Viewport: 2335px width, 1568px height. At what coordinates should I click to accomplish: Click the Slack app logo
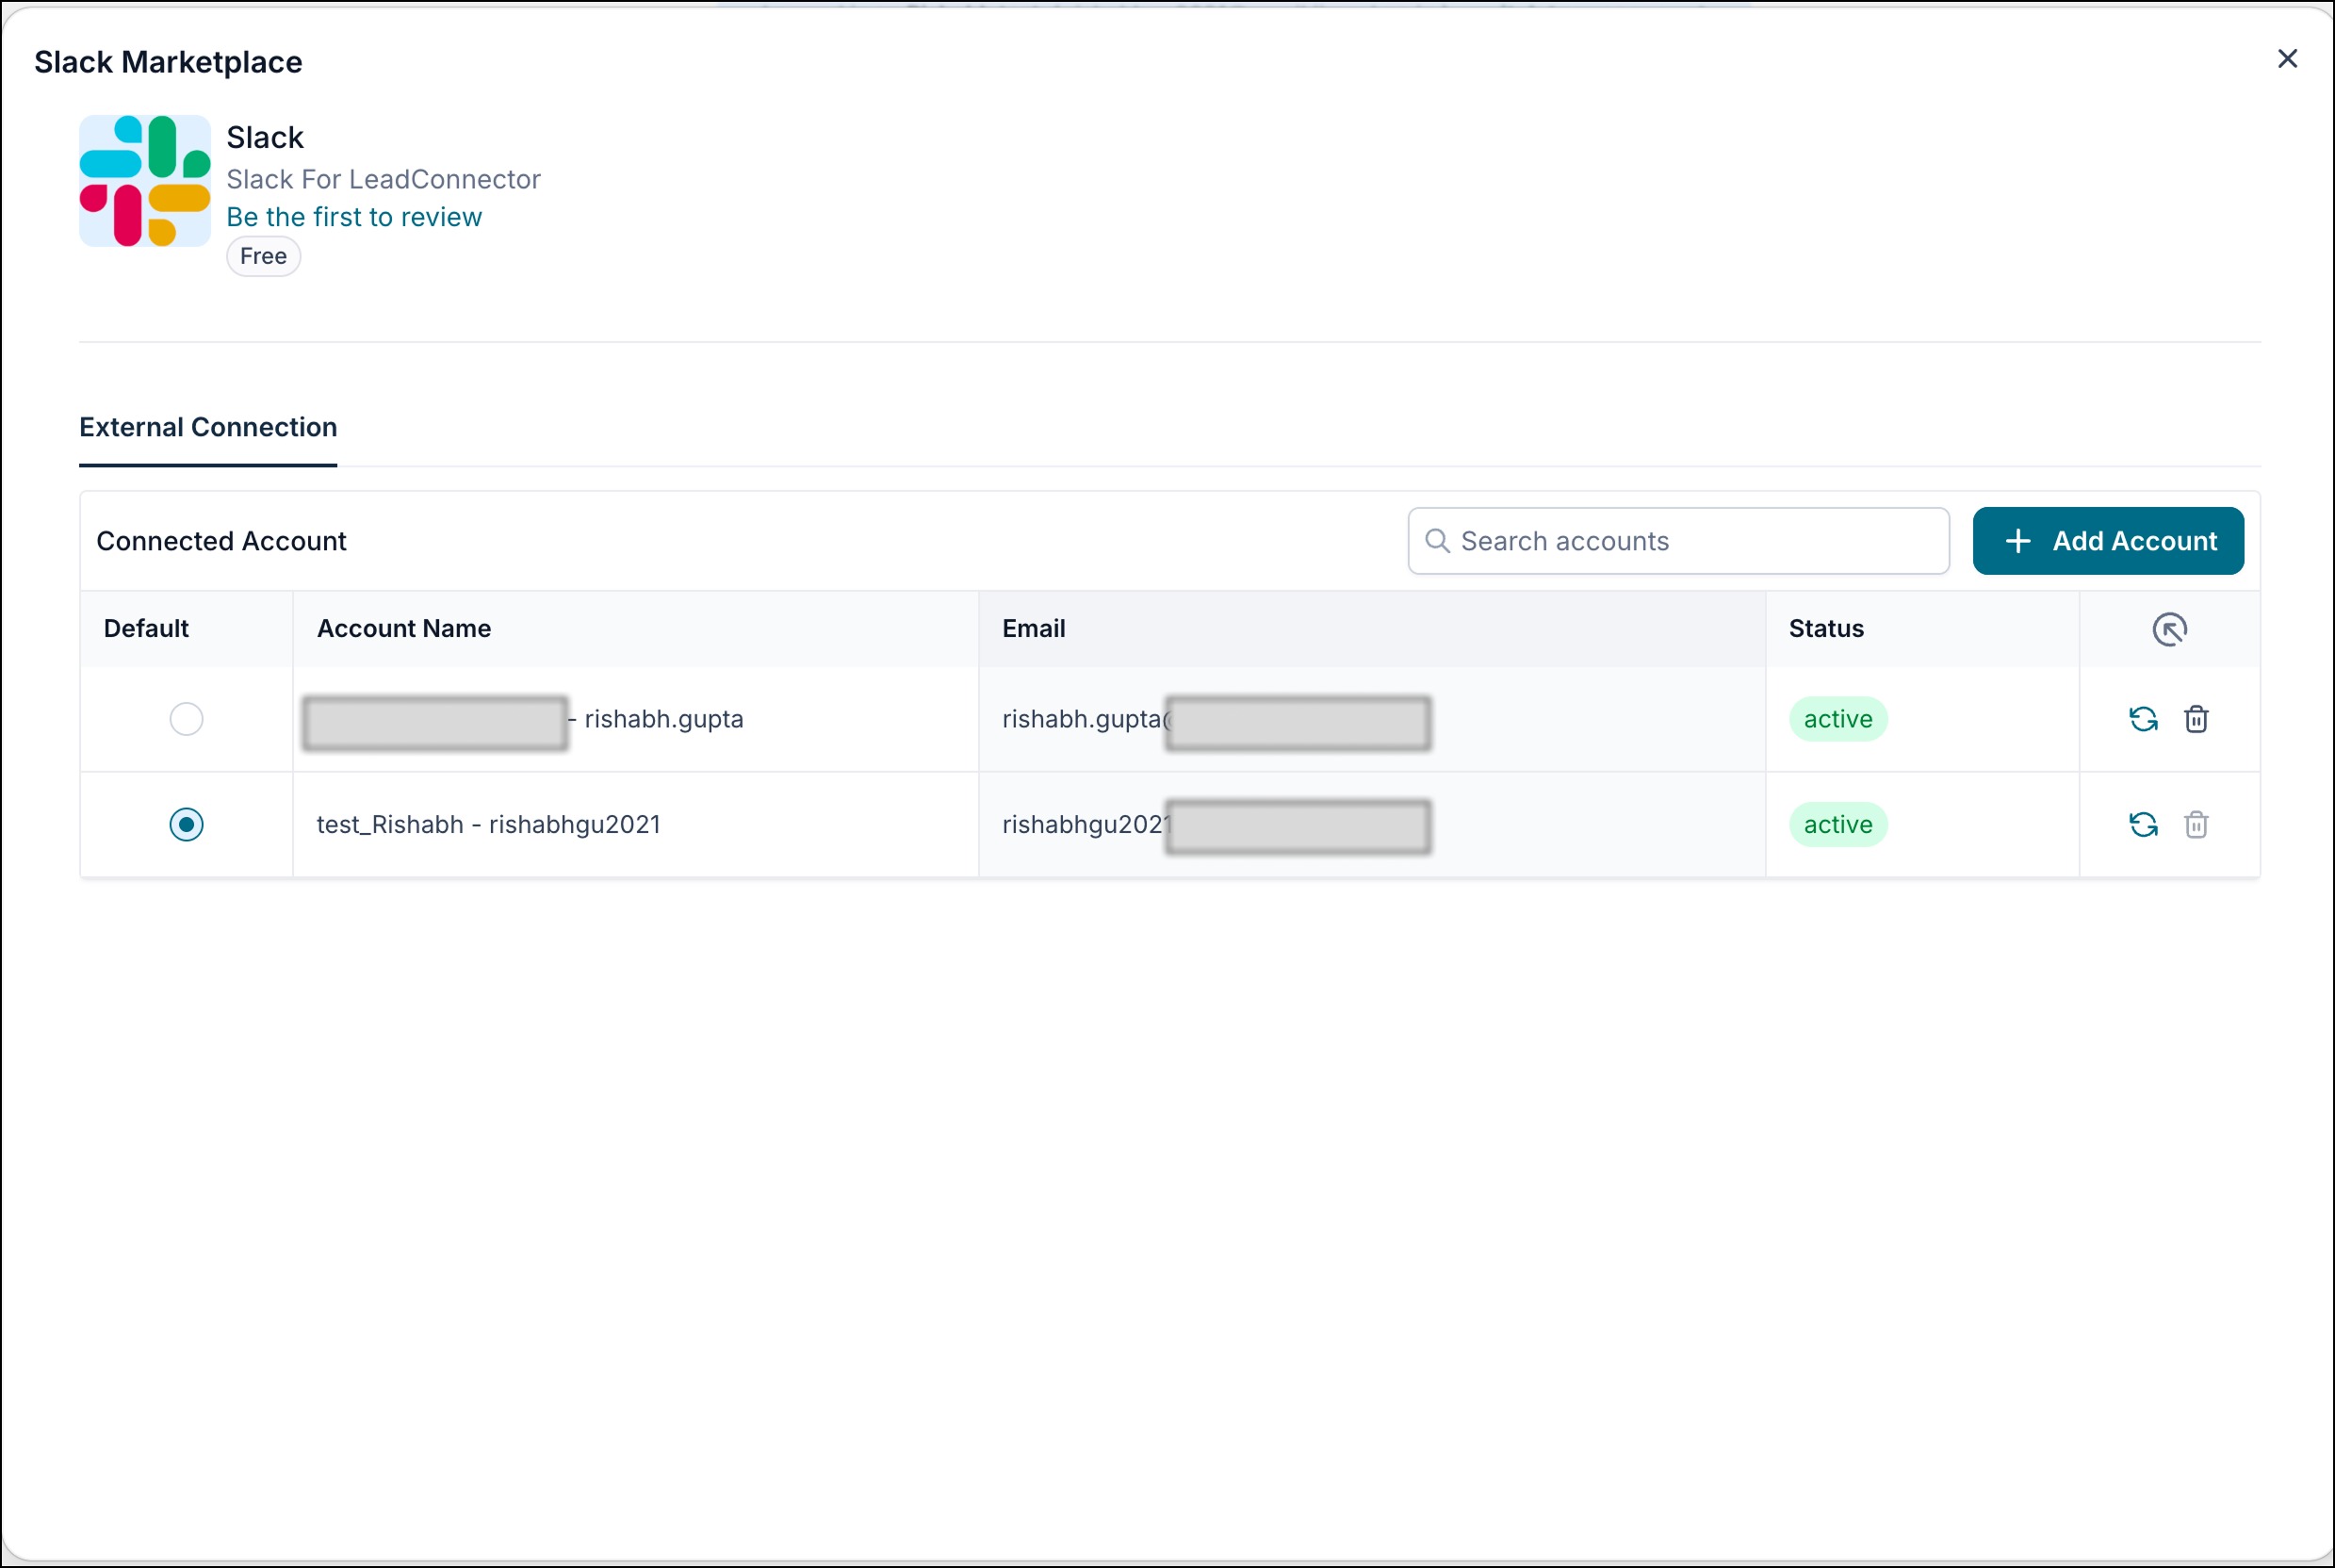[145, 181]
